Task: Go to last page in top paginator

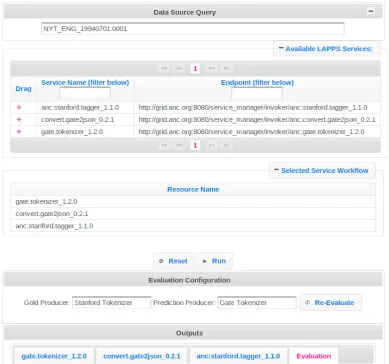Action: (227, 68)
